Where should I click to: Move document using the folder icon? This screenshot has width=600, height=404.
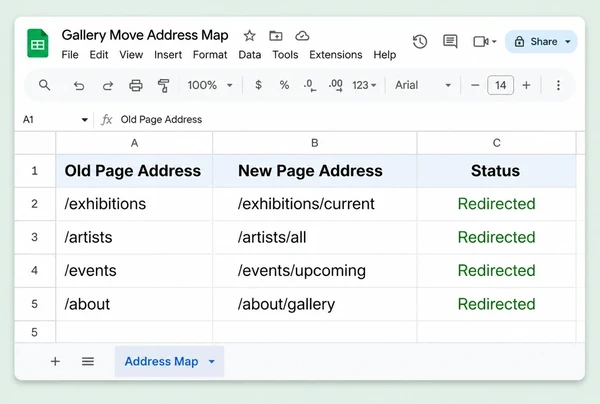tap(276, 36)
